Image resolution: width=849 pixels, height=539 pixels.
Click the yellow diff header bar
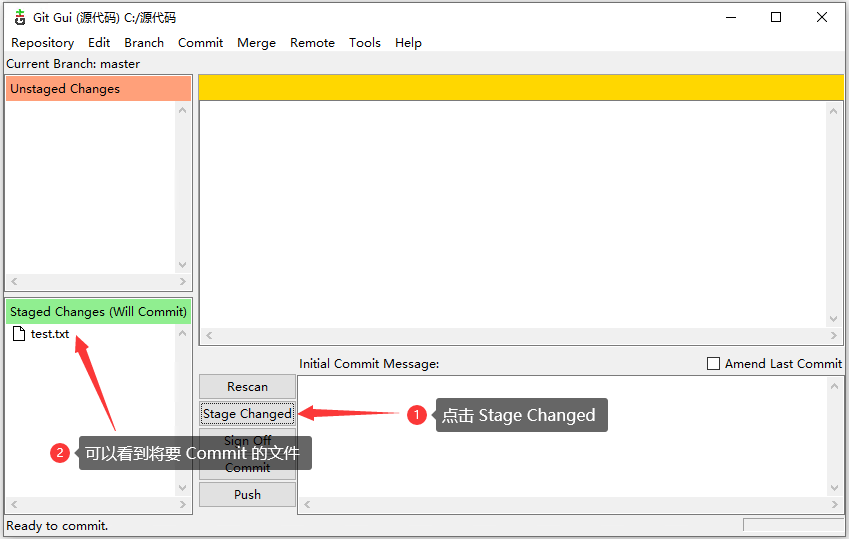(521, 88)
